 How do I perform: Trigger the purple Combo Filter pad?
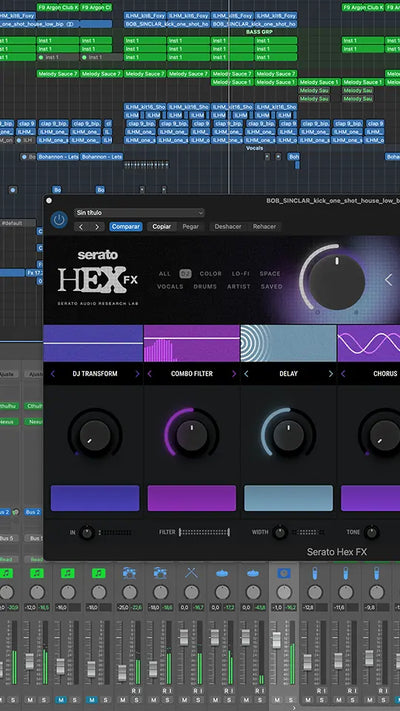click(192, 498)
